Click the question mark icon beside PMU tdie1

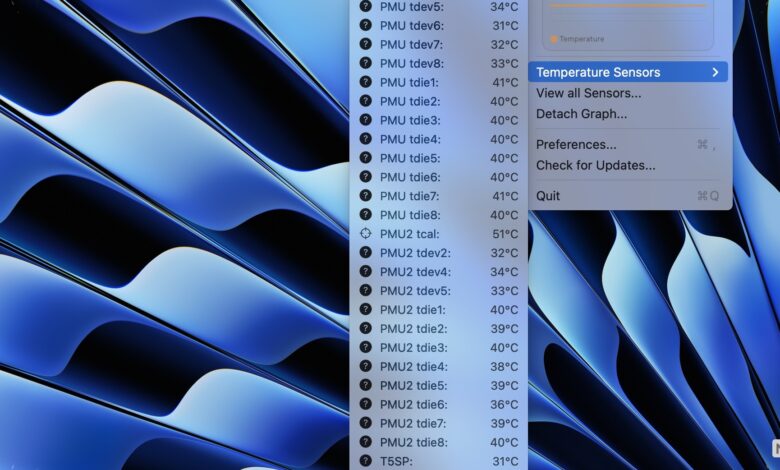[366, 82]
